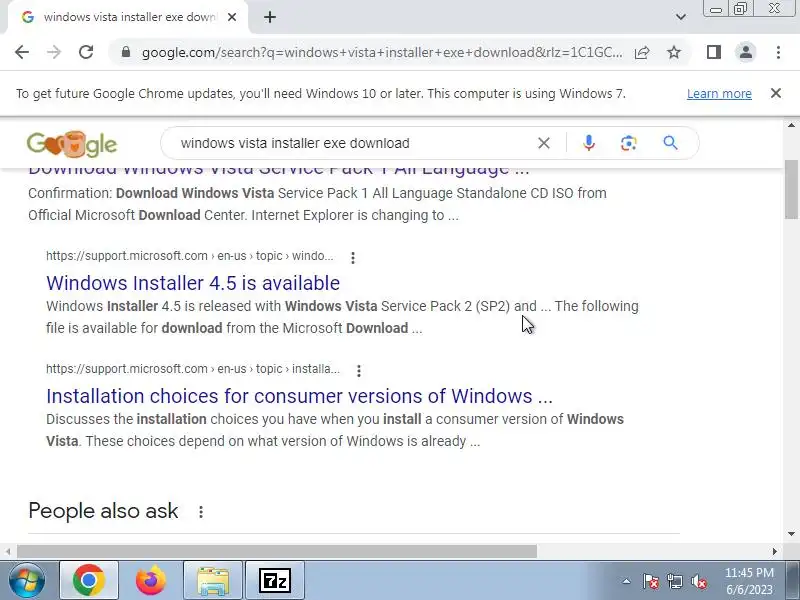Expand the tab search chevron

(x=681, y=17)
